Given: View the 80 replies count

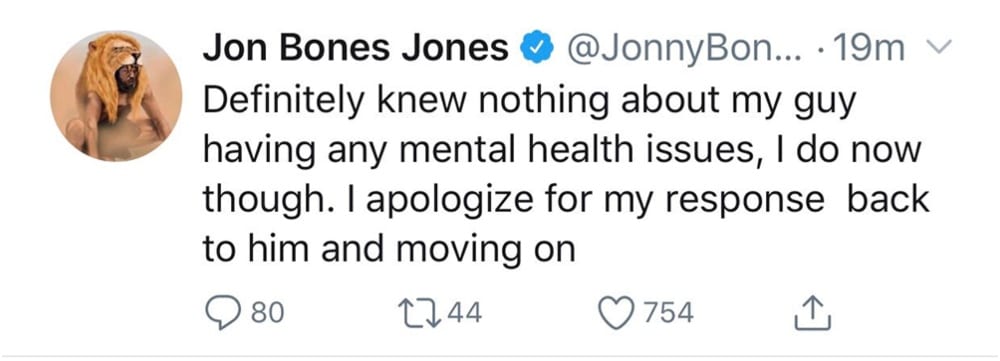Looking at the screenshot, I should pyautogui.click(x=267, y=313).
